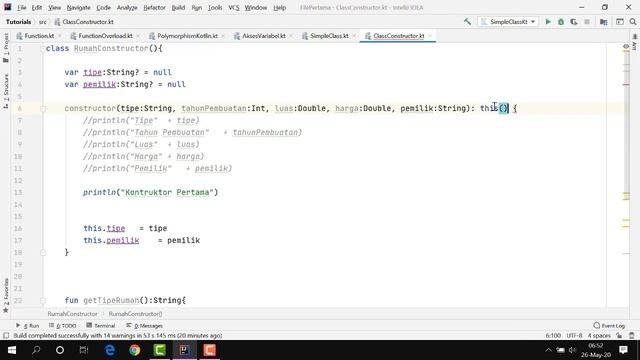Click RumahConstructor in the bottom breadcrumb
This screenshot has width=640, height=360.
pyautogui.click(x=72, y=314)
